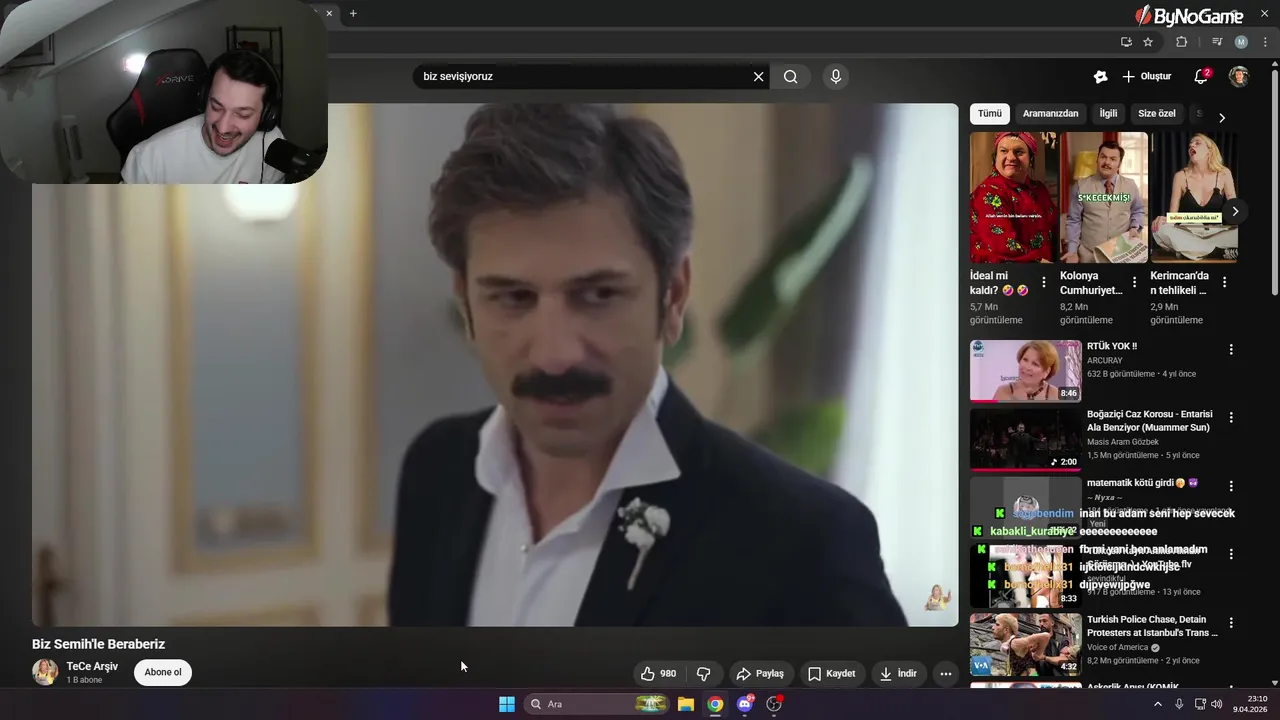Click the video player area

(x=495, y=365)
